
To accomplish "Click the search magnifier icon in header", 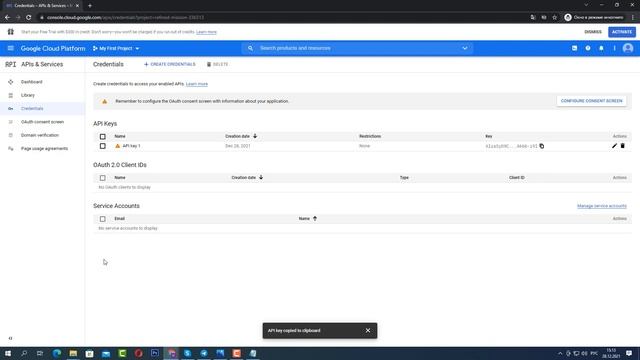I will click(250, 48).
